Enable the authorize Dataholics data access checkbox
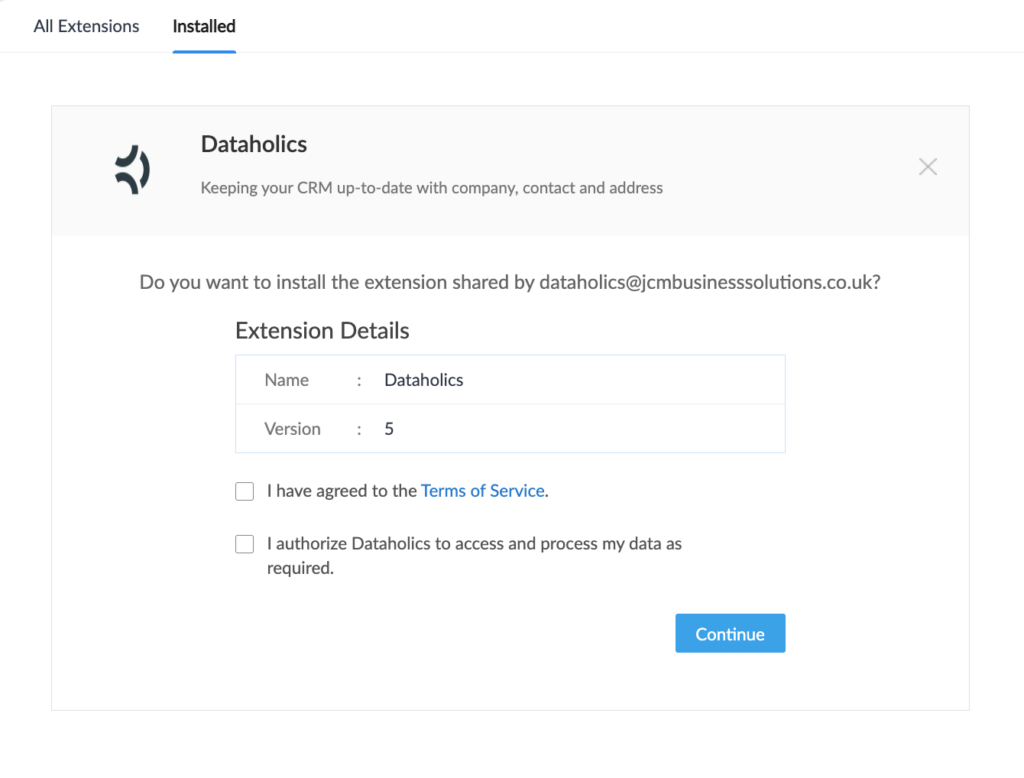The image size is (1024, 778). coord(244,544)
